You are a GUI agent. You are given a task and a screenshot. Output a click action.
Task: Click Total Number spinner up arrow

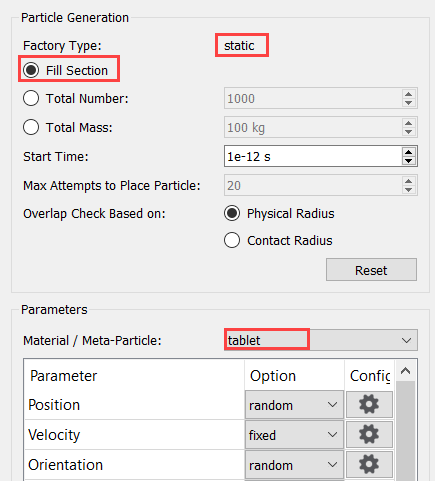pos(409,94)
